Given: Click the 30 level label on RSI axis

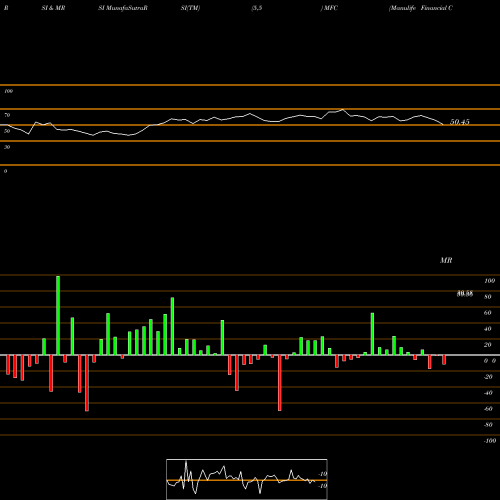Looking at the screenshot, I should click(7, 147).
